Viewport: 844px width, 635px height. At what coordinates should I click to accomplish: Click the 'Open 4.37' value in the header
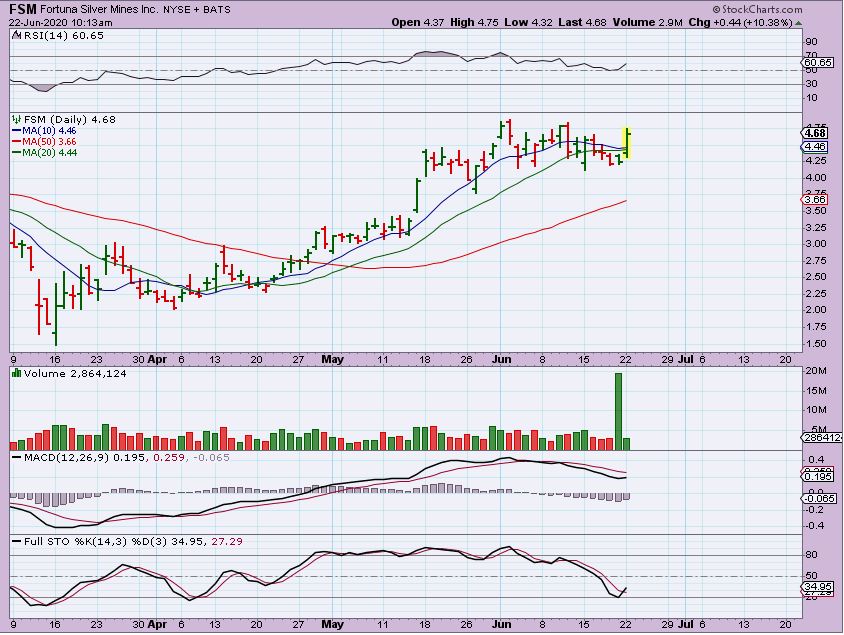point(418,23)
